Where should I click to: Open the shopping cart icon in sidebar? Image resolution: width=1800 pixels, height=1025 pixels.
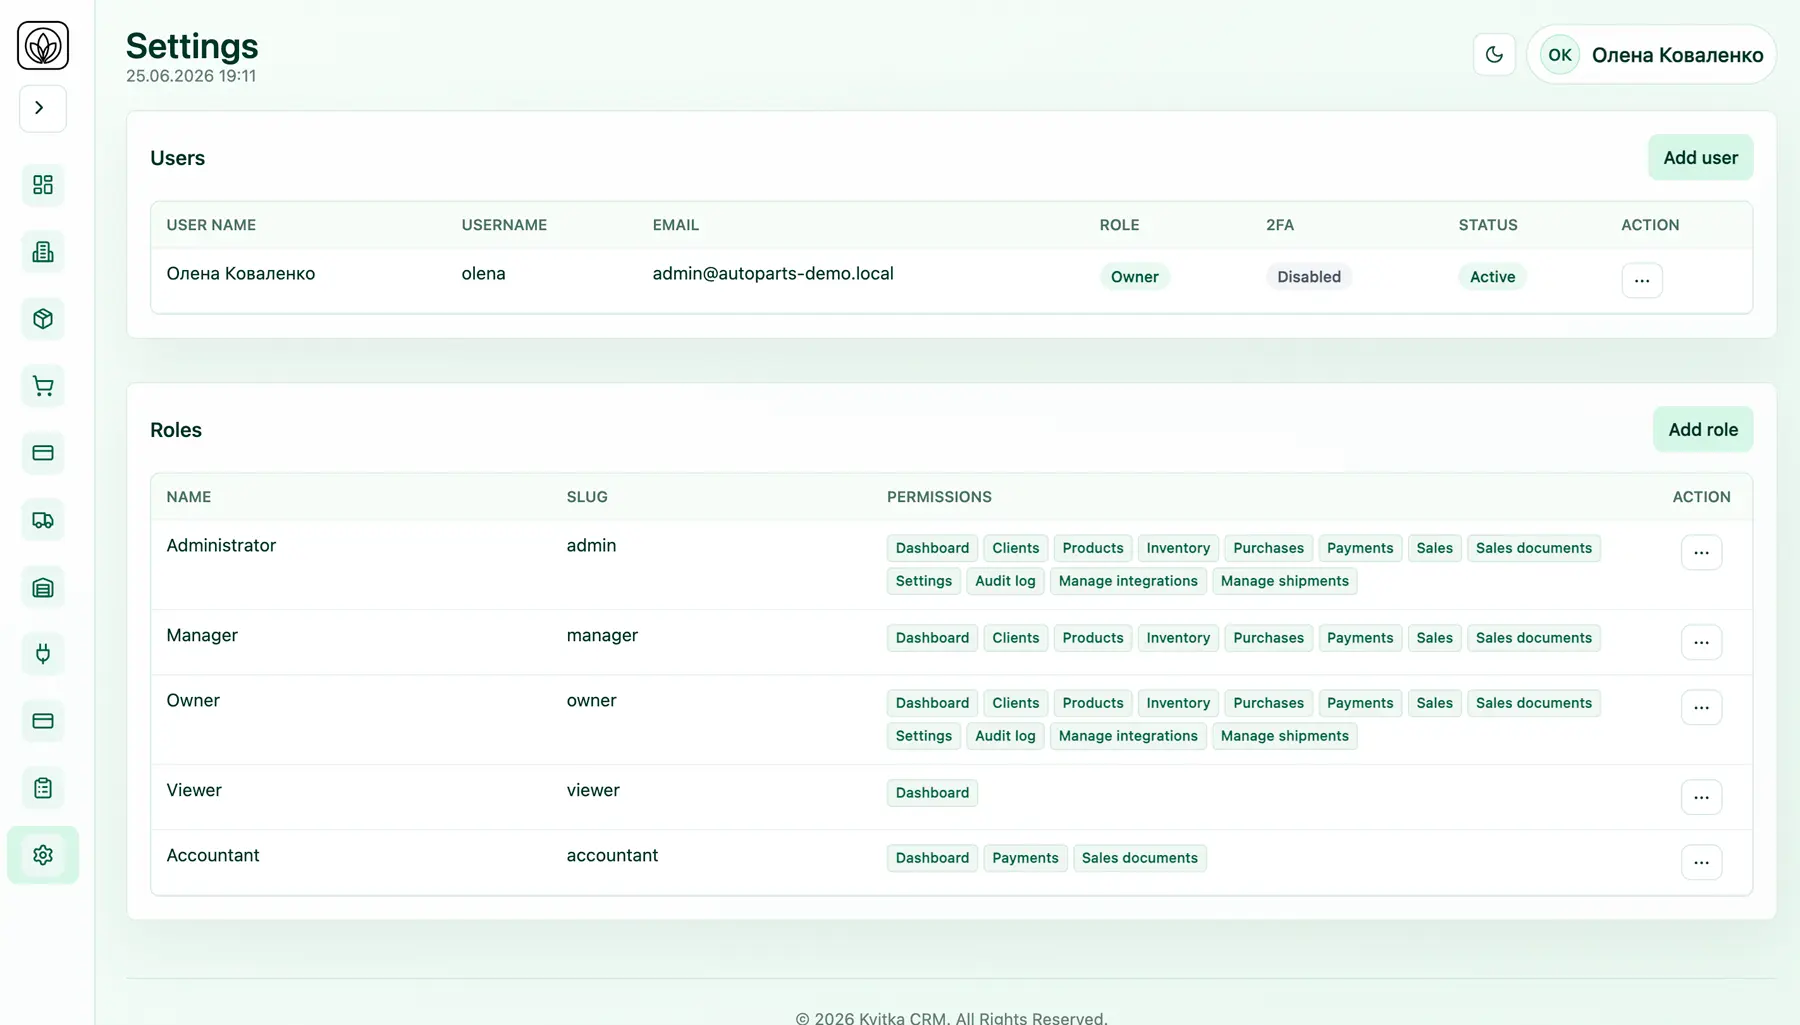pyautogui.click(x=43, y=386)
